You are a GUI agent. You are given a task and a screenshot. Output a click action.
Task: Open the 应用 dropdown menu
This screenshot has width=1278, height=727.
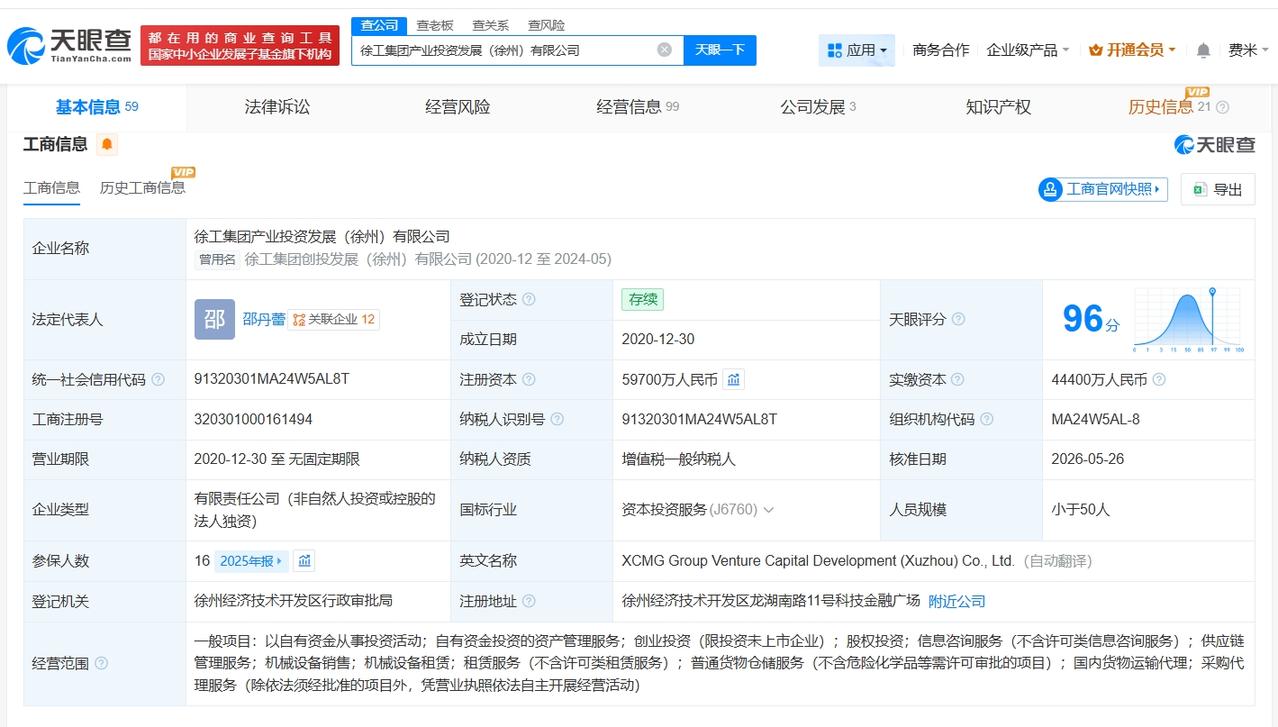[x=857, y=50]
